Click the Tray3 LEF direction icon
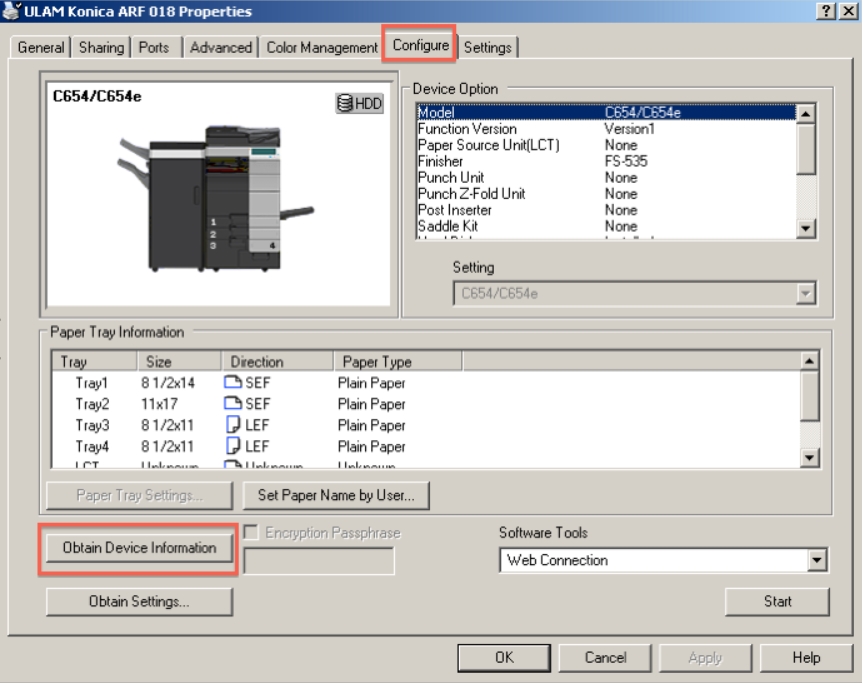 [233, 425]
